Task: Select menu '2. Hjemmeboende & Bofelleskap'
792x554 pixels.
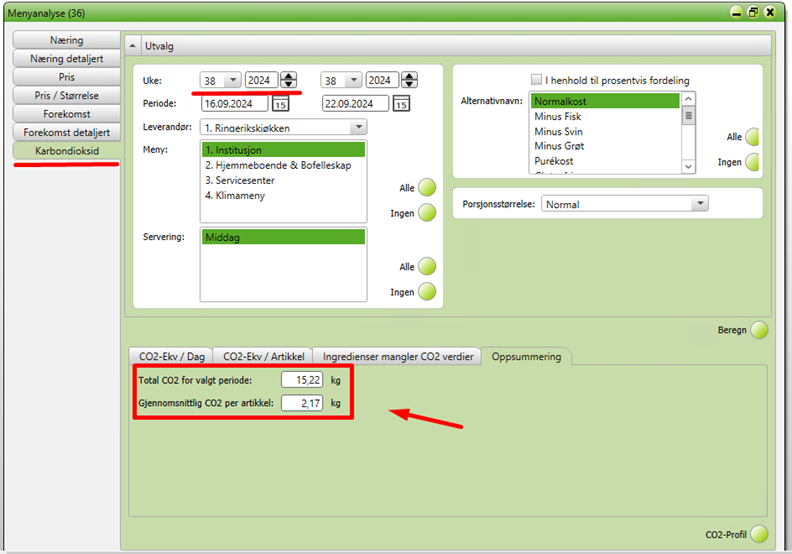Action: [283, 165]
